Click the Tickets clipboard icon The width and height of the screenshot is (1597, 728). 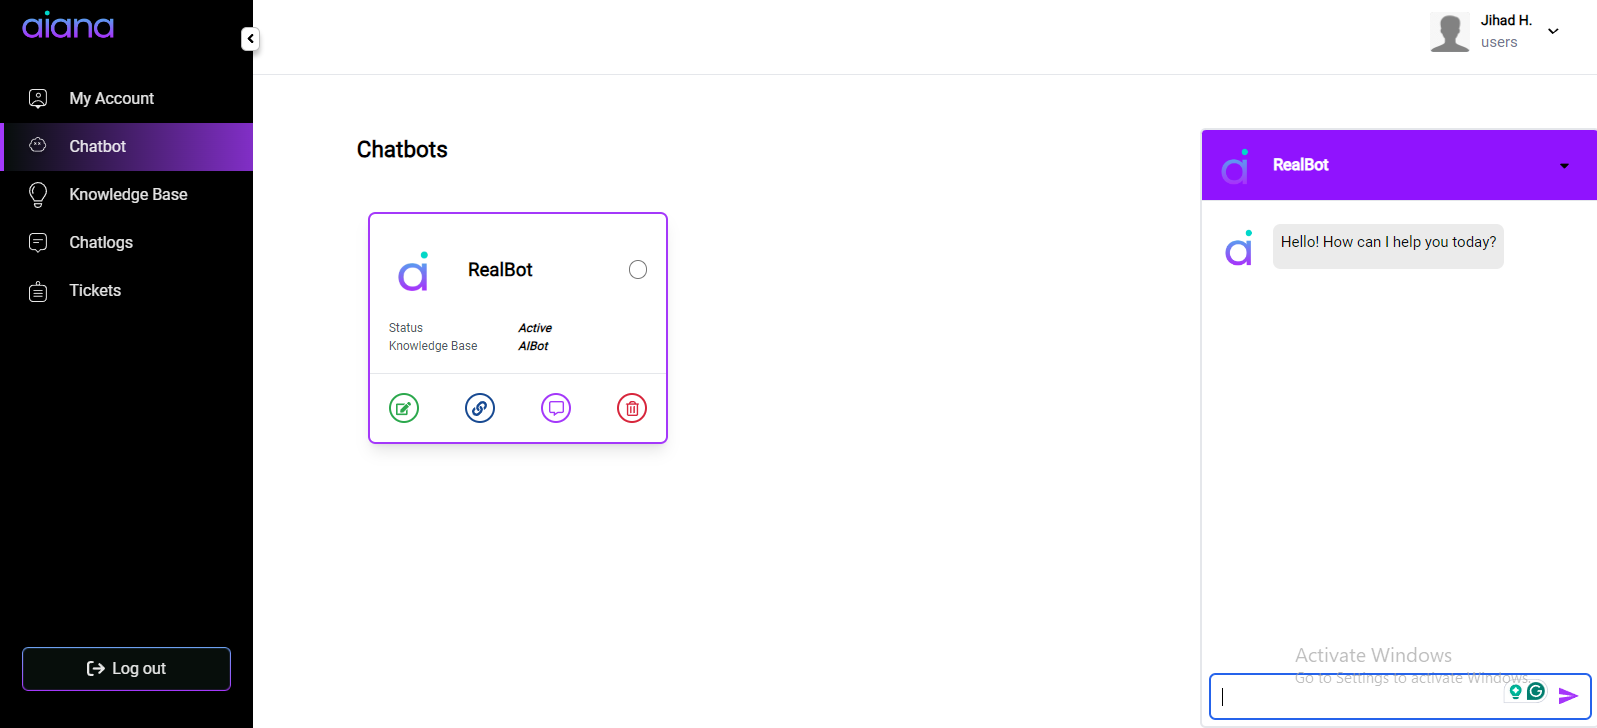point(38,291)
